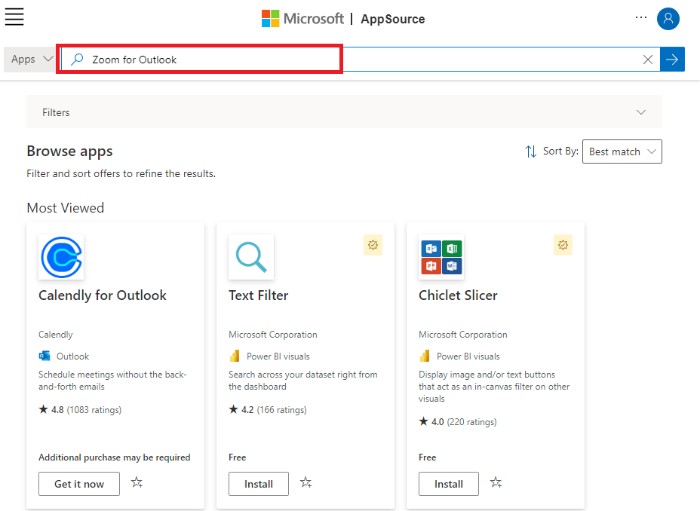Viewport: 700px width, 511px height.
Task: Open the more options ellipsis menu
Action: [641, 17]
